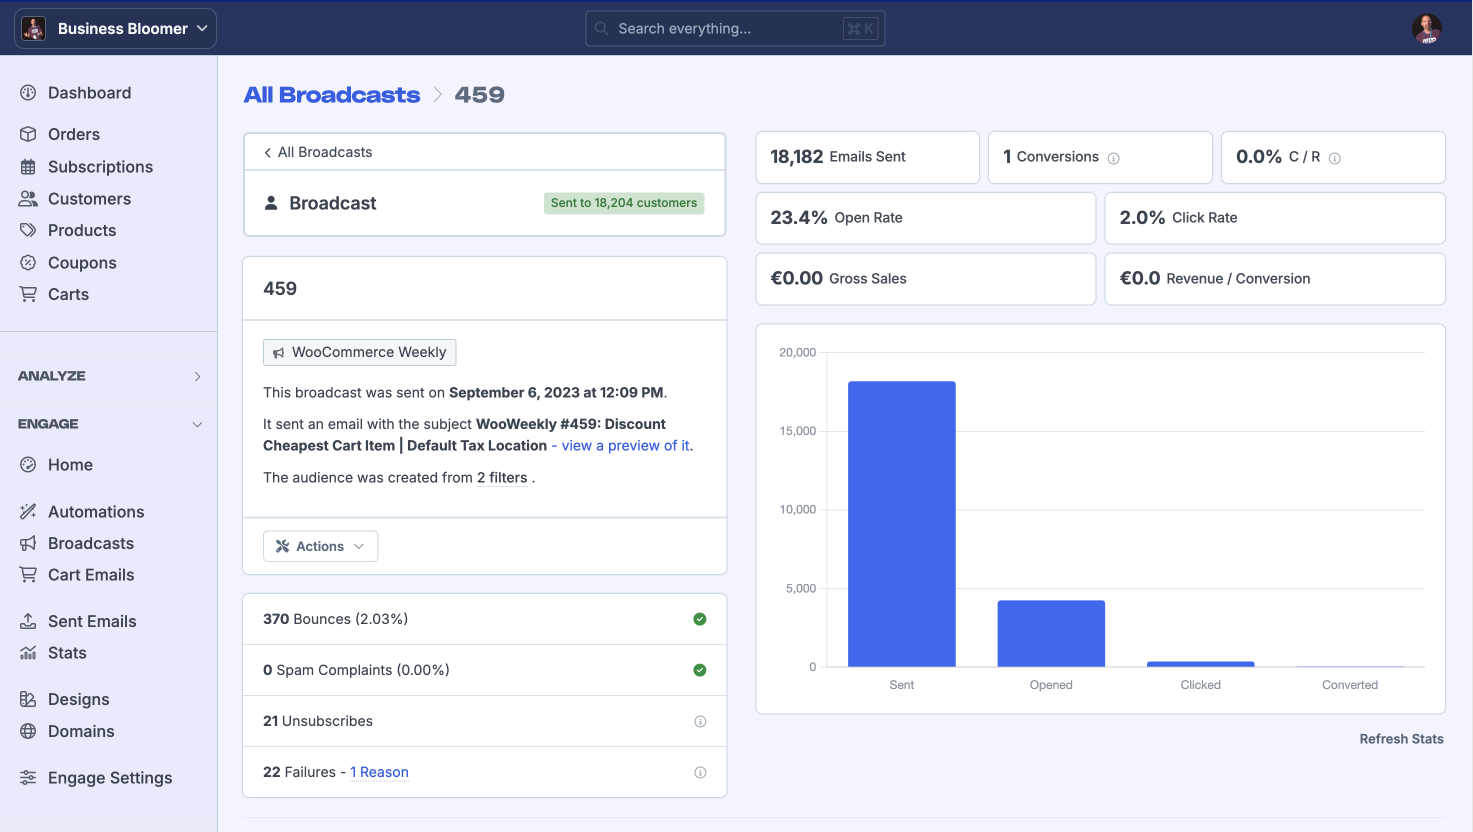Select the Orders icon in the sidebar

pos(28,134)
